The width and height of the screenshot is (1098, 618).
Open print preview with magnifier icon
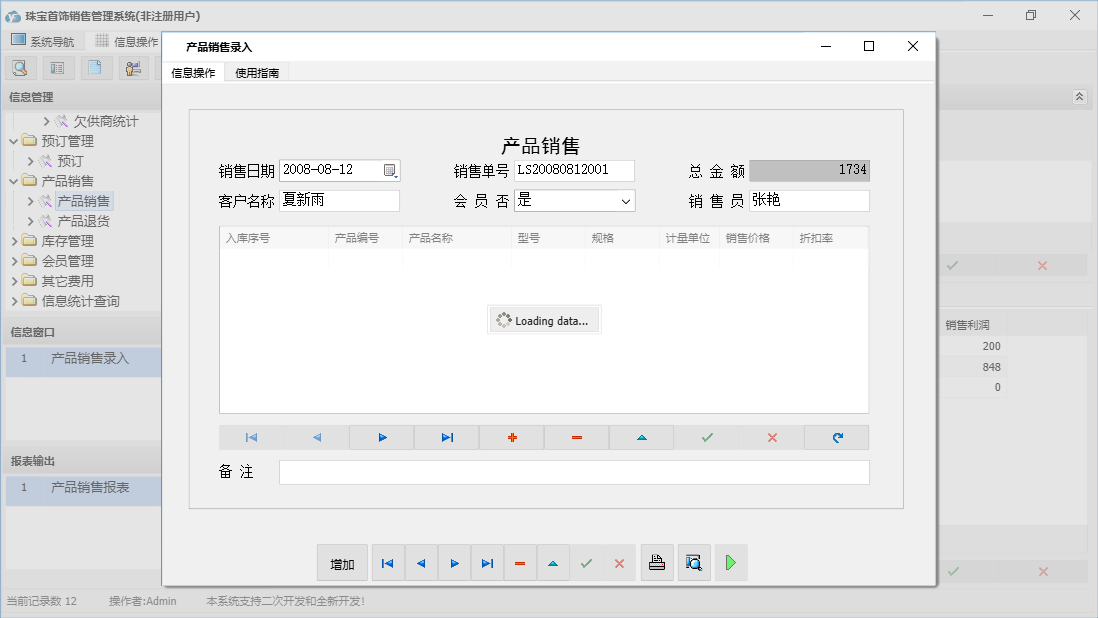[x=693, y=563]
